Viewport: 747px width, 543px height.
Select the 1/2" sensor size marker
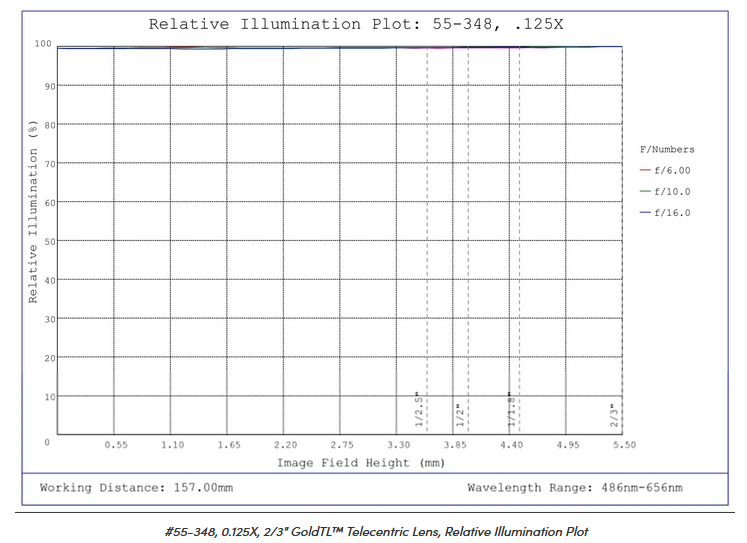pyautogui.click(x=460, y=414)
